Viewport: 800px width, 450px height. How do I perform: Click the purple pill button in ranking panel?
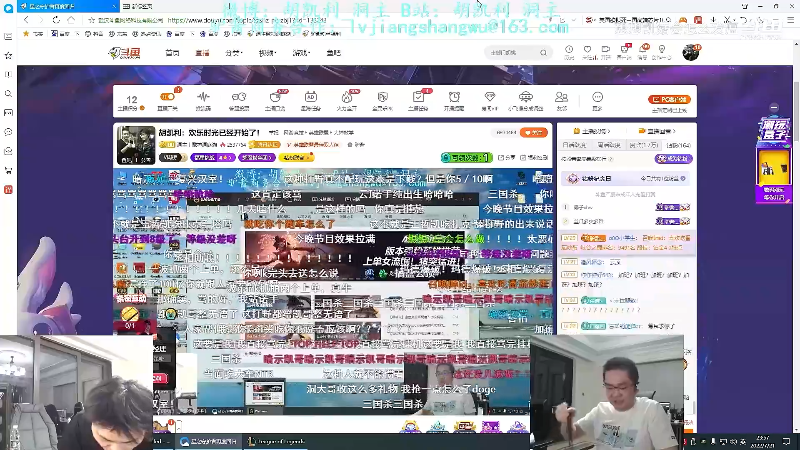(x=673, y=159)
